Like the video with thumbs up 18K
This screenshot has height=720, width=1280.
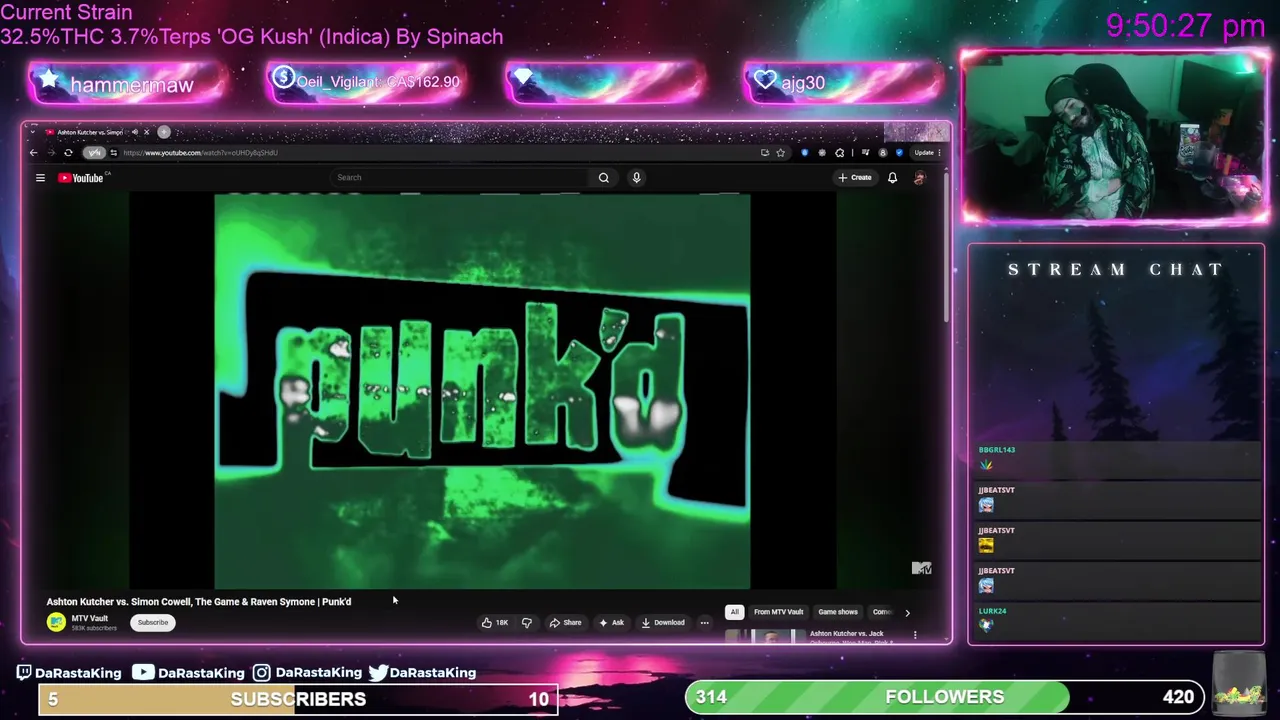click(x=495, y=622)
